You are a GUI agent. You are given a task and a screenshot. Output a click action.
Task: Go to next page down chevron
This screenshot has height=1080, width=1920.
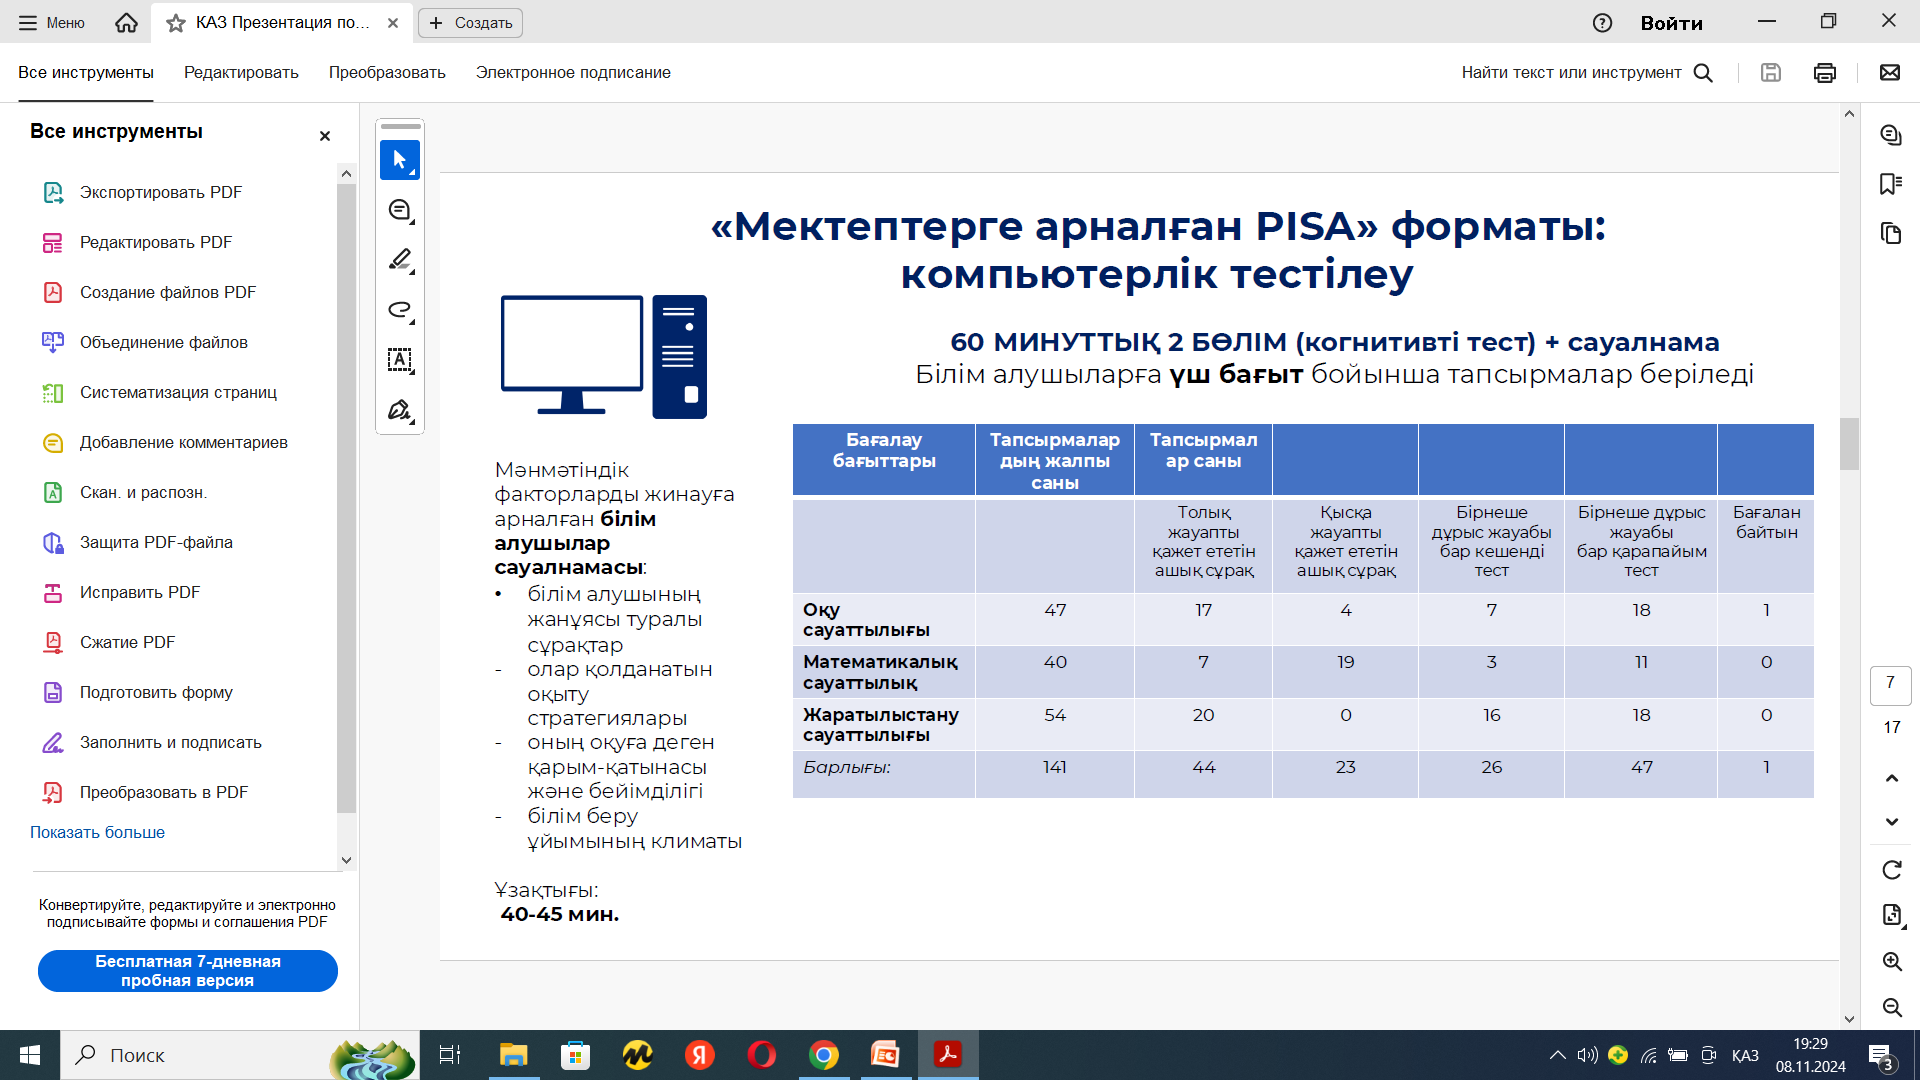(1891, 822)
